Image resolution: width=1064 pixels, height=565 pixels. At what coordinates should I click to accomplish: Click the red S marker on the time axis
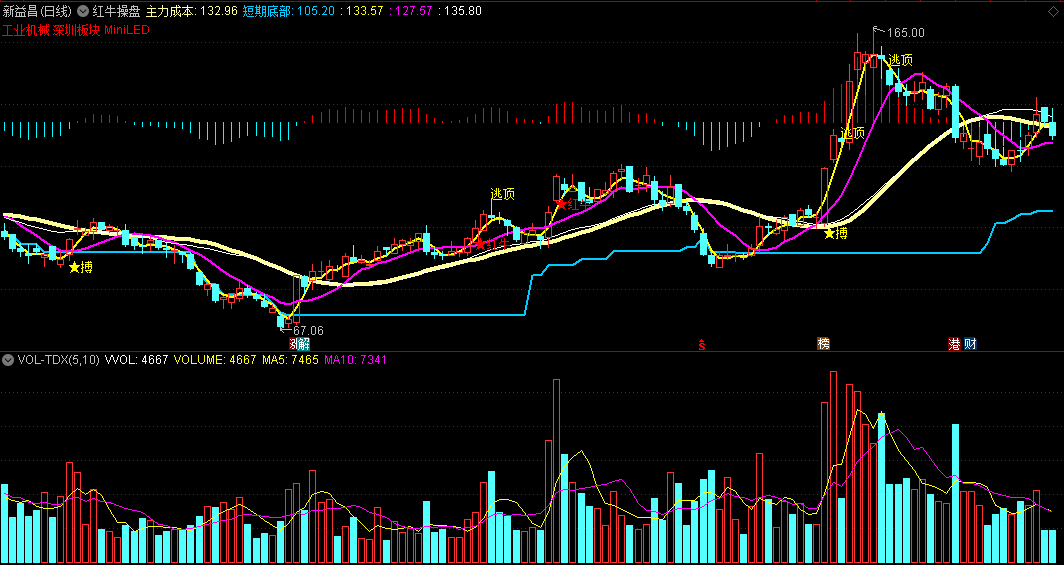[702, 344]
